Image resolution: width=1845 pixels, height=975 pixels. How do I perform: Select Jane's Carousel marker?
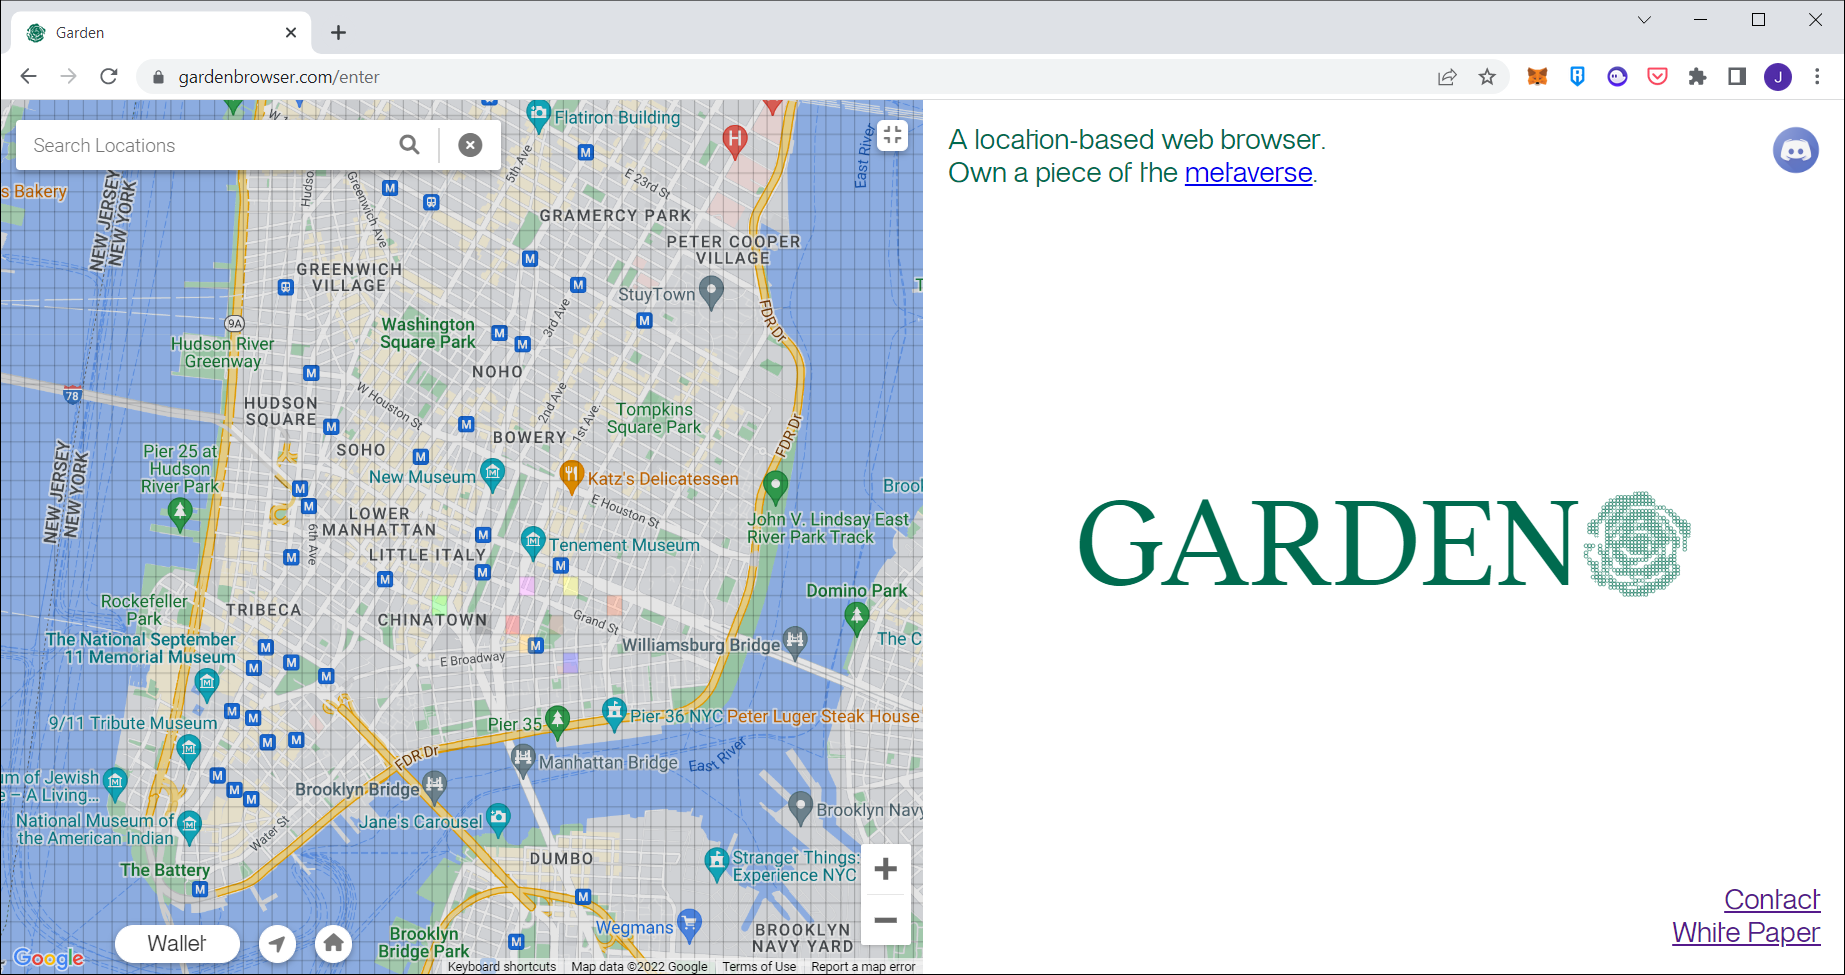click(498, 820)
